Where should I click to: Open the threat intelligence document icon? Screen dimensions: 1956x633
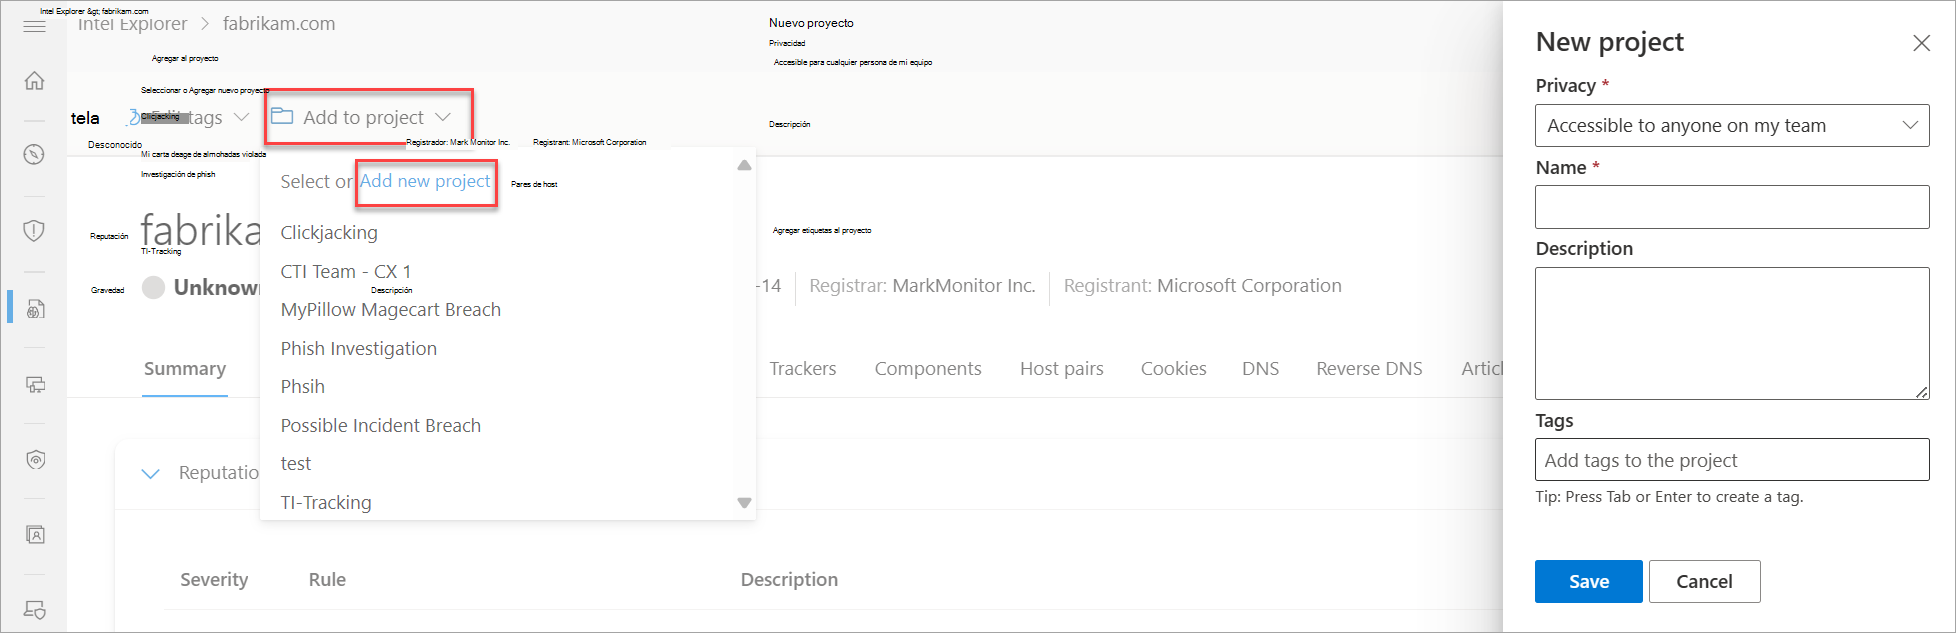(x=35, y=308)
